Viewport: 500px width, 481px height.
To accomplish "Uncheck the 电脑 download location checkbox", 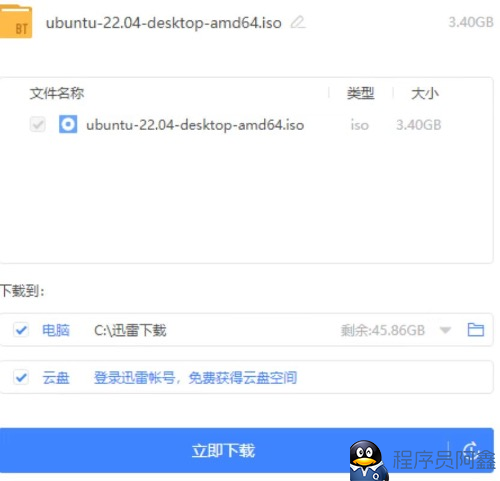I will [21, 330].
